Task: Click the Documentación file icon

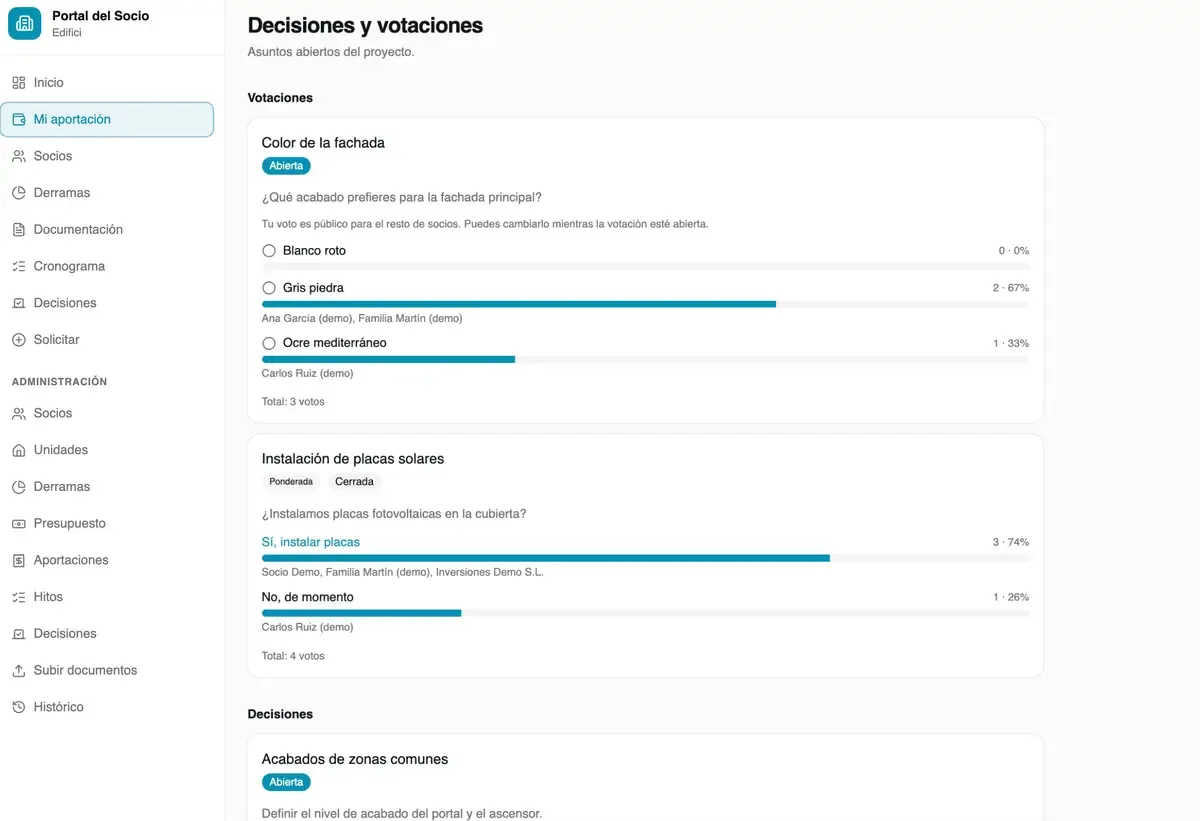Action: [18, 230]
